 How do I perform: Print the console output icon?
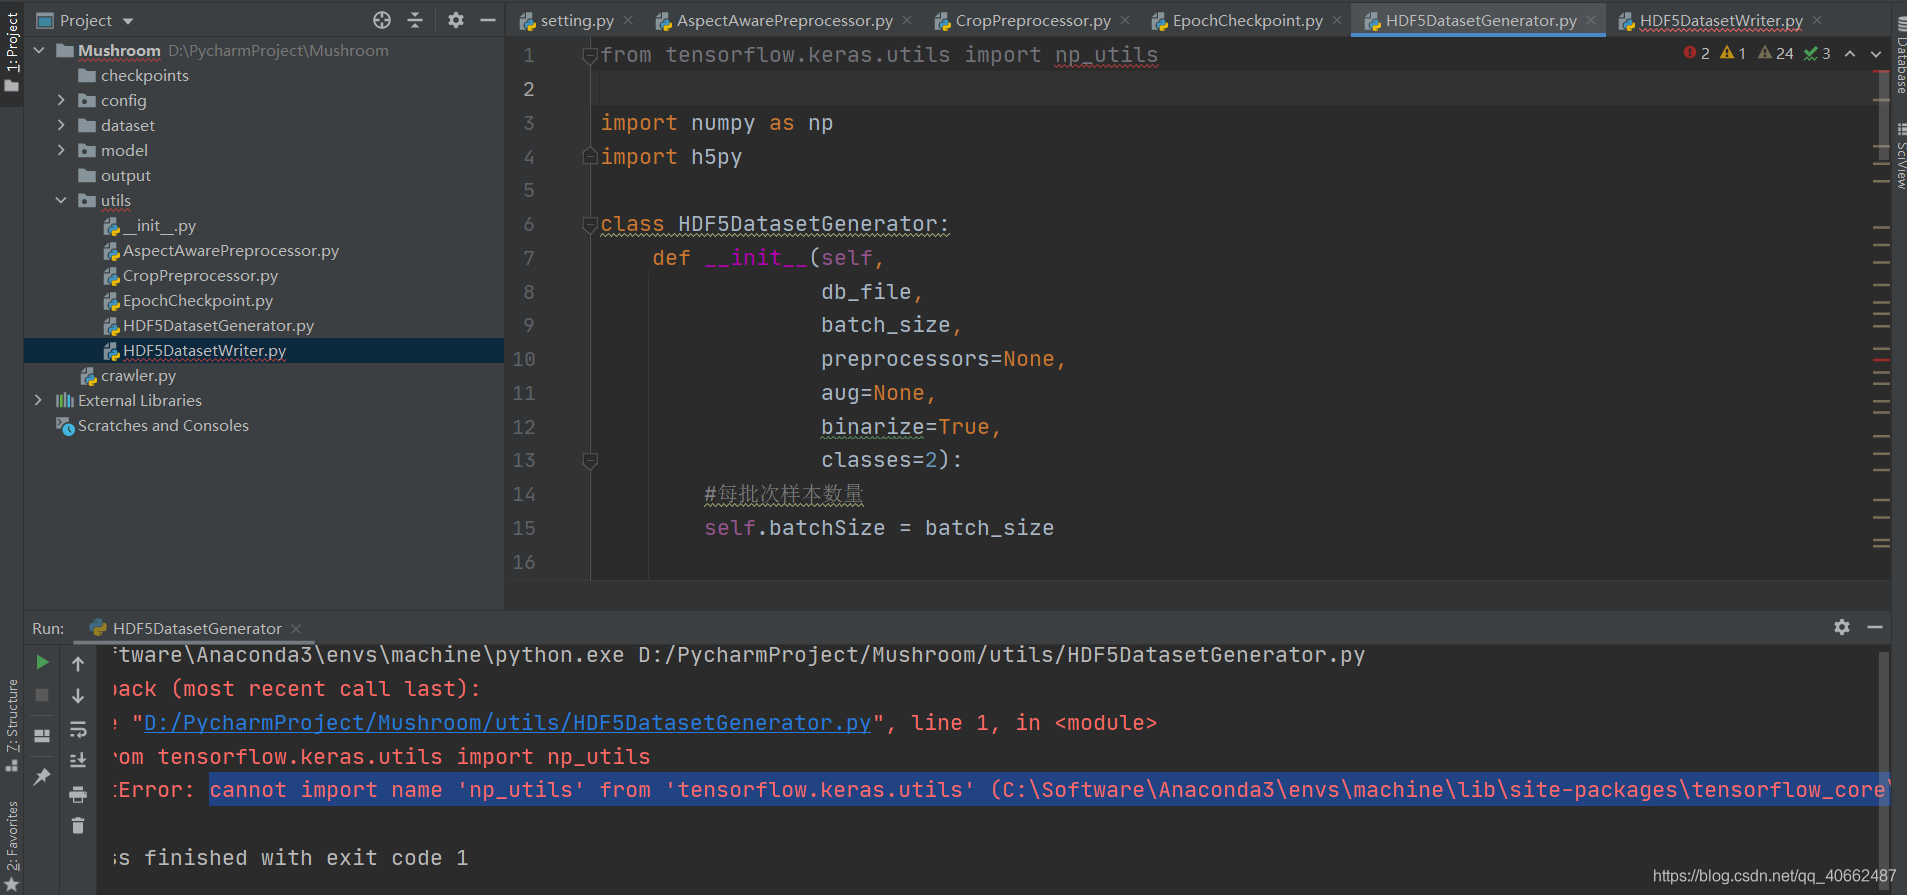click(x=78, y=794)
